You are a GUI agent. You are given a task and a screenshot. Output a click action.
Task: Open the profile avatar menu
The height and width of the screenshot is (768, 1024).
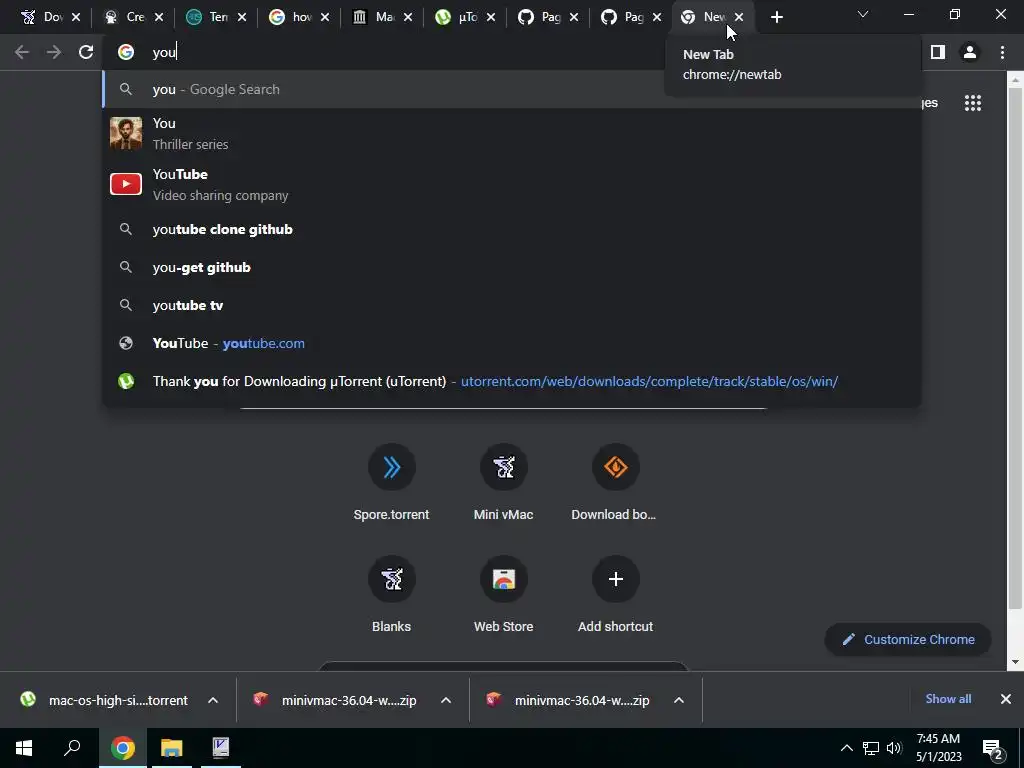pos(970,52)
